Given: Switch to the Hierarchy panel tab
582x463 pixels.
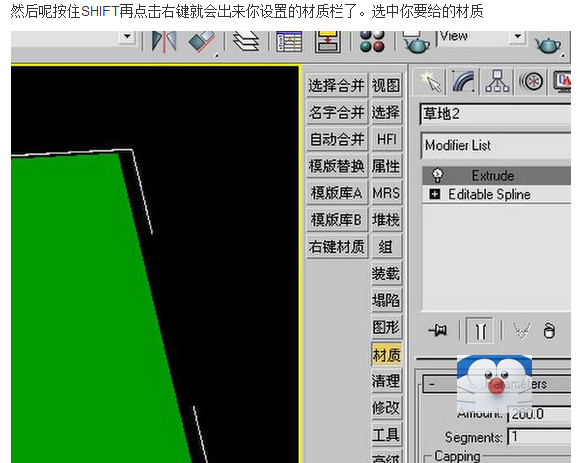Looking at the screenshot, I should 497,81.
